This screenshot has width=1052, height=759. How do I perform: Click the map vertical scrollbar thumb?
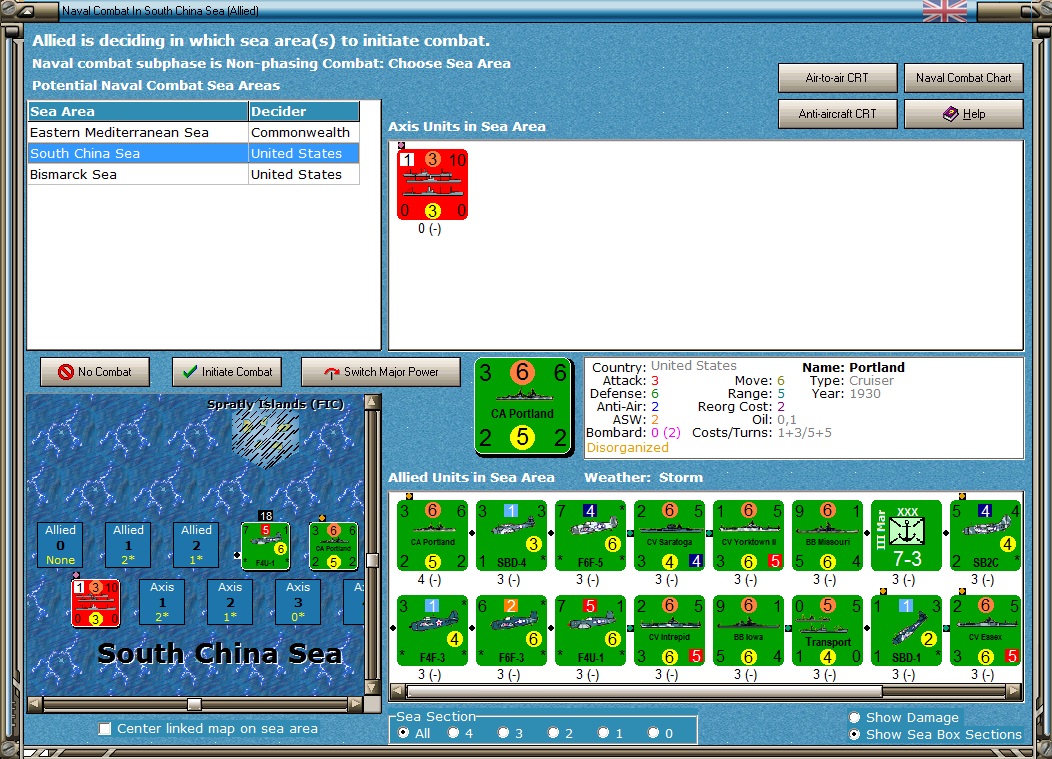[x=372, y=560]
